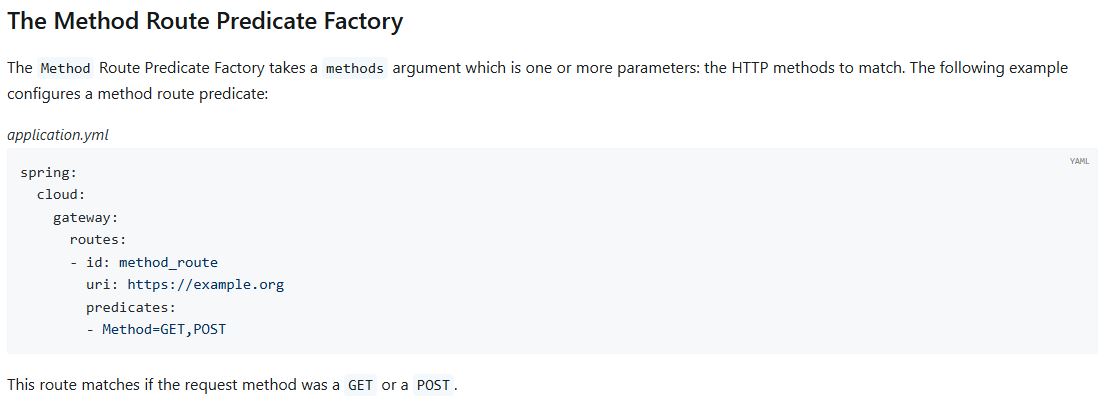Viewport: 1118px width, 414px height.
Task: Click the "gateway:" key in code block
Action: [x=85, y=217]
